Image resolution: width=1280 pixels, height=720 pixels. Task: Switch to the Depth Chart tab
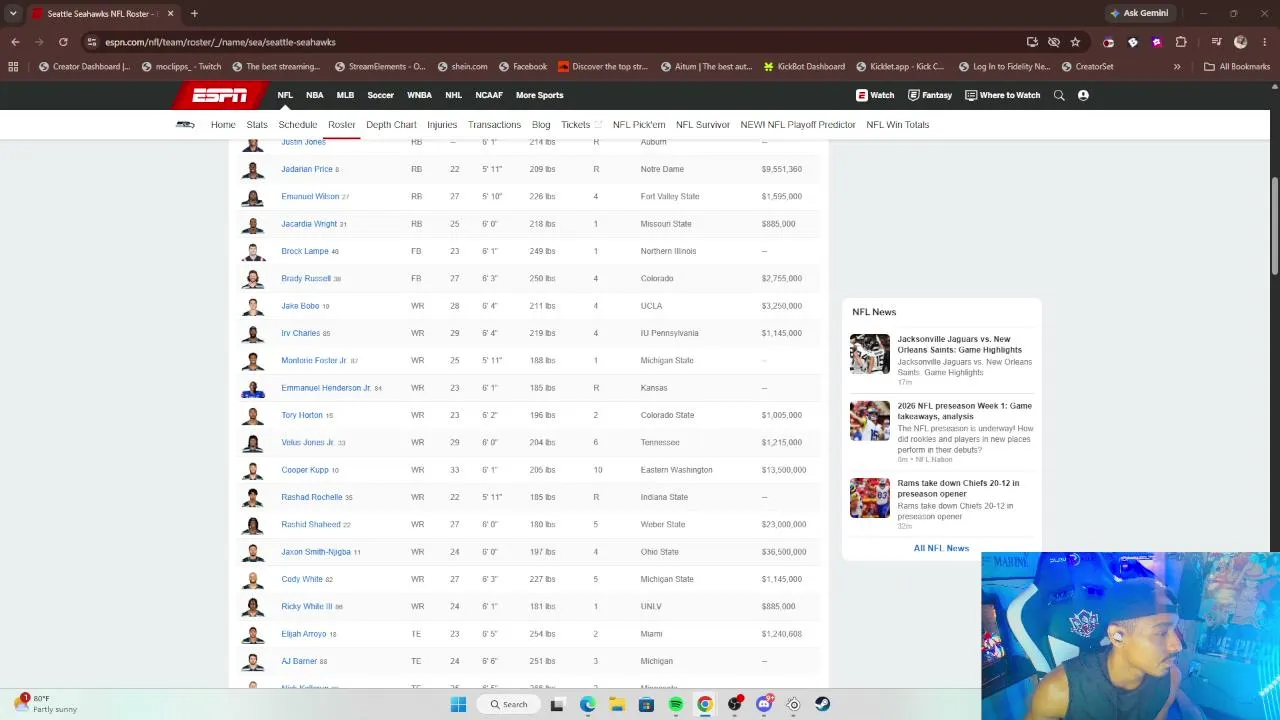click(391, 125)
